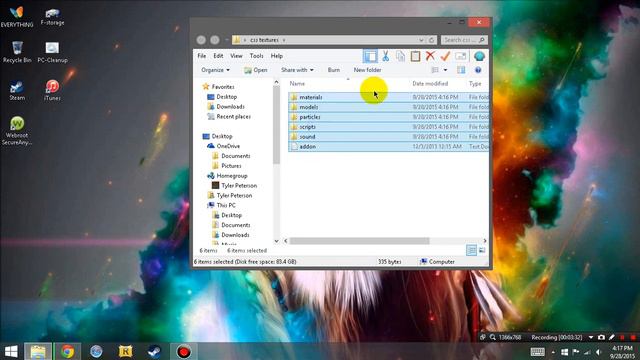Click the Burn command button
This screenshot has height=360, width=640.
coord(334,70)
